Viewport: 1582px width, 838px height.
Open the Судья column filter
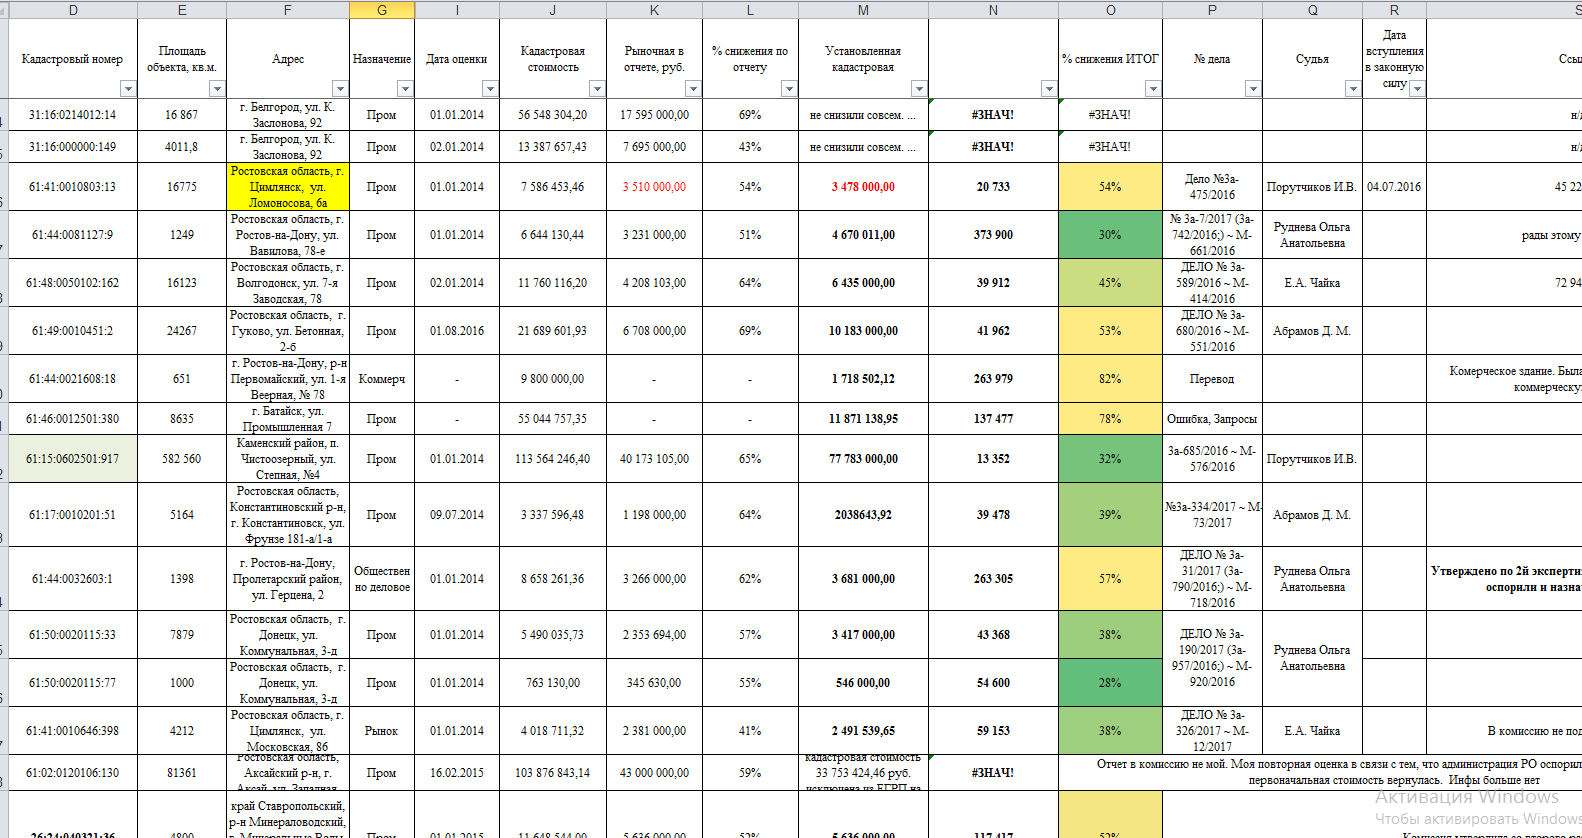(x=1353, y=89)
